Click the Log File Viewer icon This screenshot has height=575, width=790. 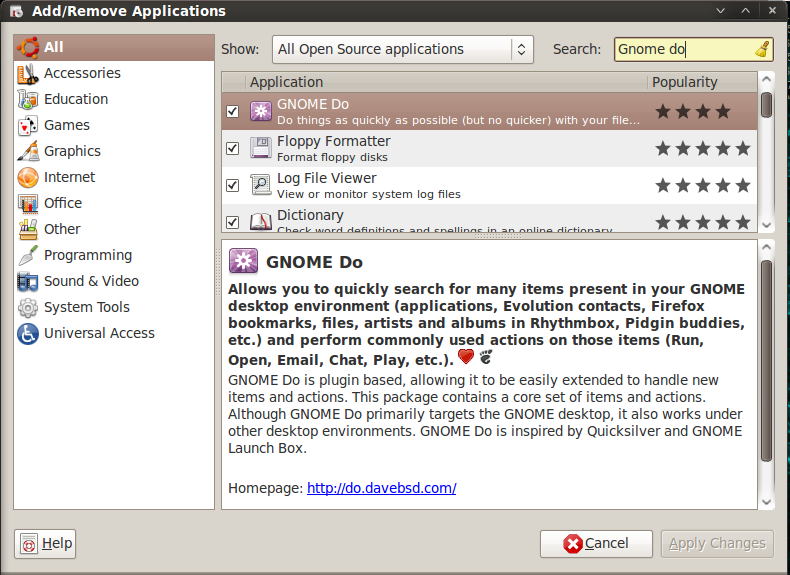261,185
